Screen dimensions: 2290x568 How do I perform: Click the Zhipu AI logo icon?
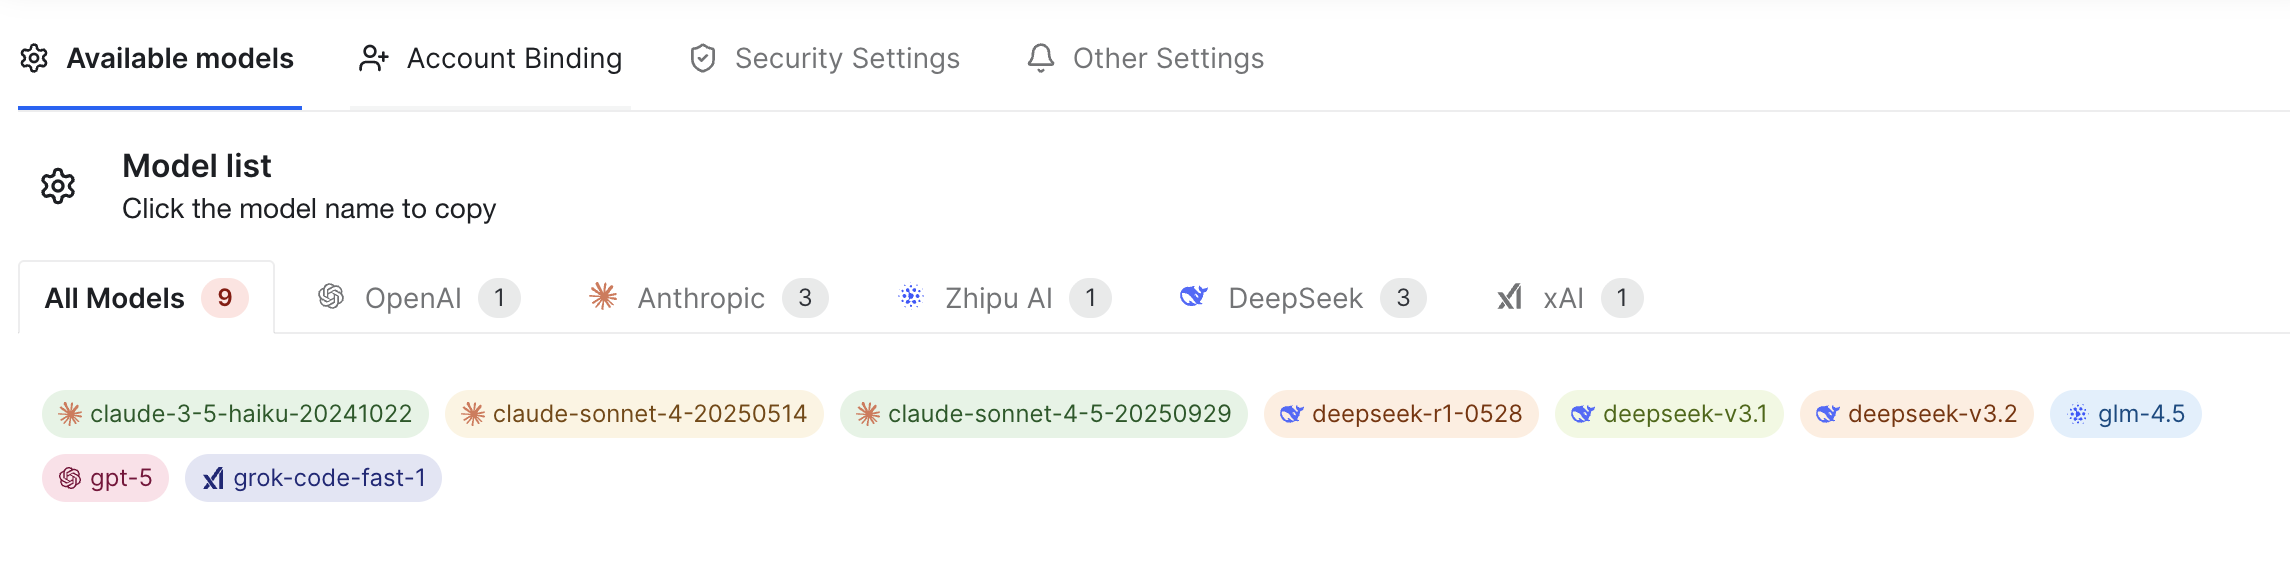[x=911, y=296]
